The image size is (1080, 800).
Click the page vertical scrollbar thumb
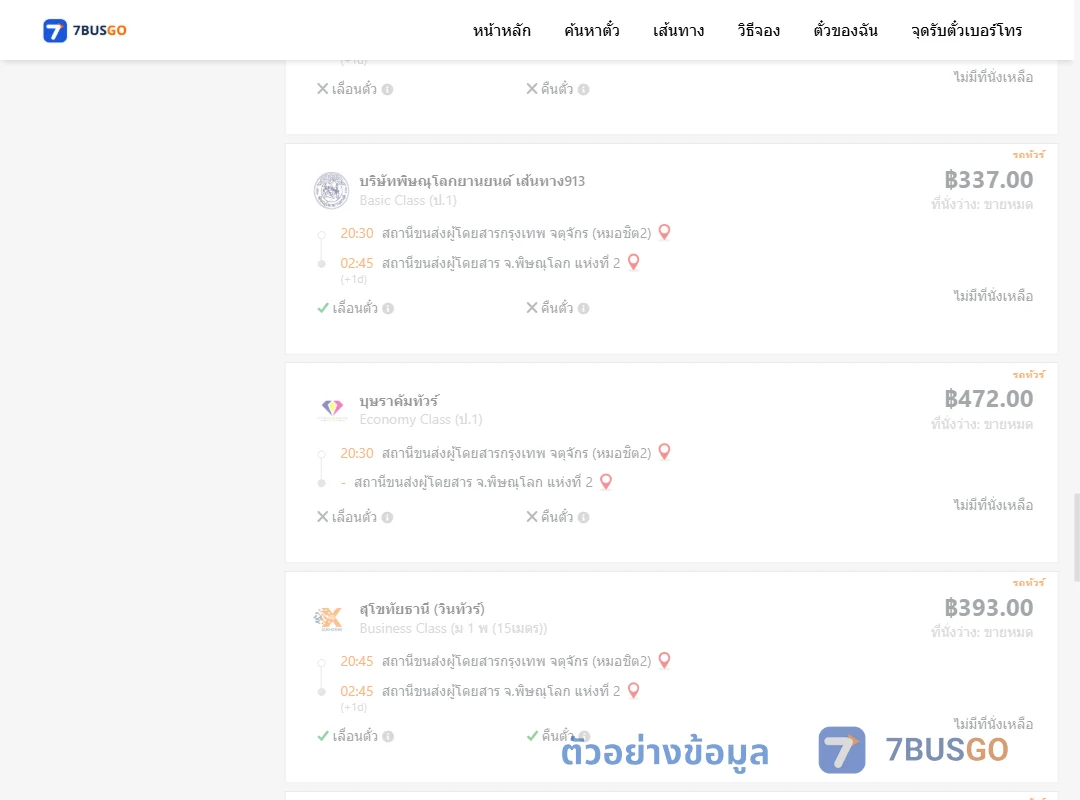1077,537
